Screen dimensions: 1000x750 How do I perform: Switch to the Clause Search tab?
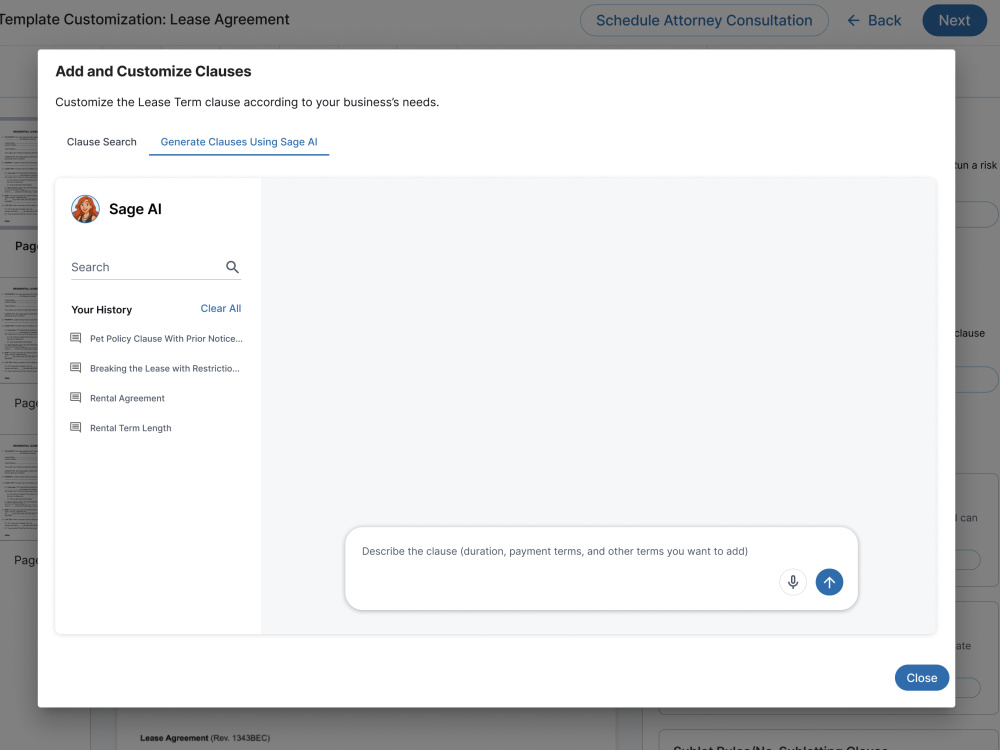[x=101, y=142]
